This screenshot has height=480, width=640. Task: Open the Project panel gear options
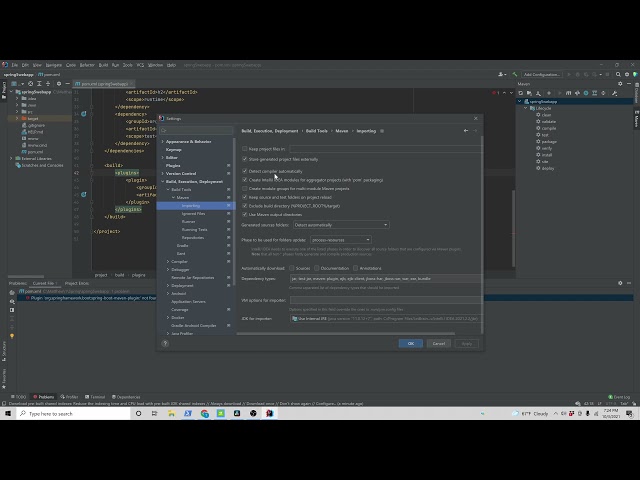click(59, 84)
